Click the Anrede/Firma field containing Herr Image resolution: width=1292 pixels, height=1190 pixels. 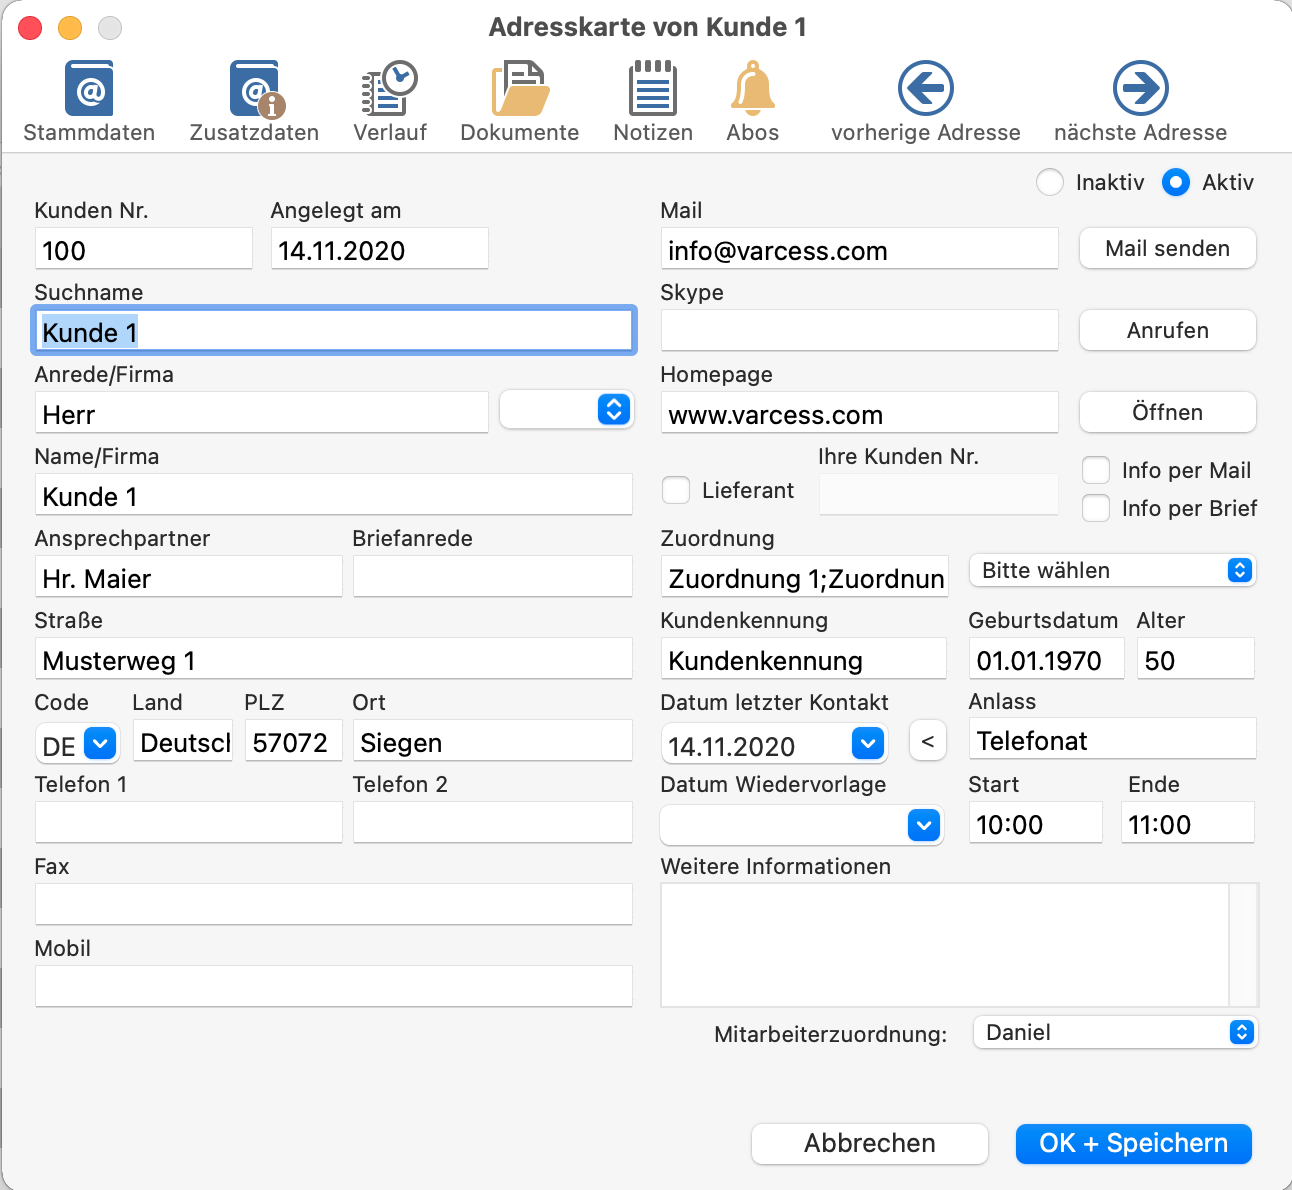(x=262, y=412)
